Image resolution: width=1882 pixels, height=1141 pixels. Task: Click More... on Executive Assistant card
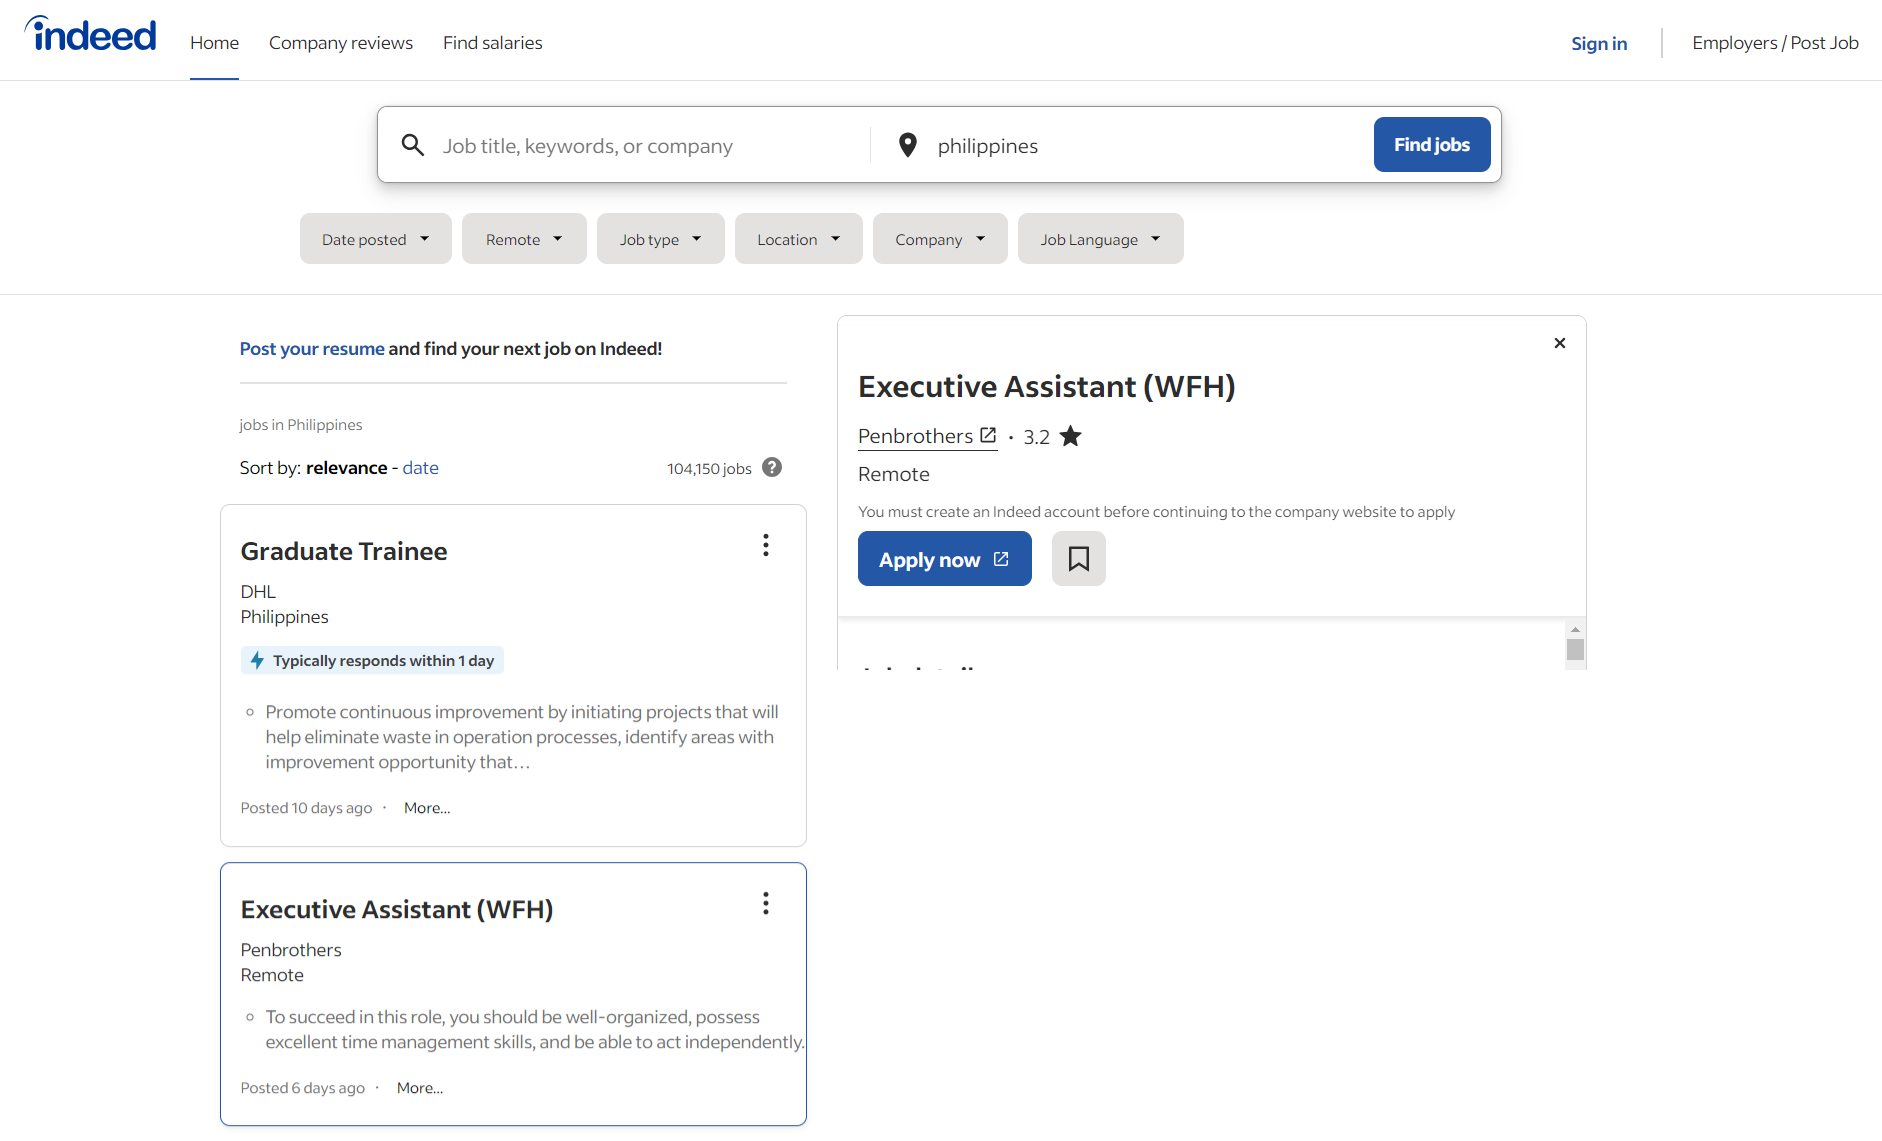coord(420,1088)
